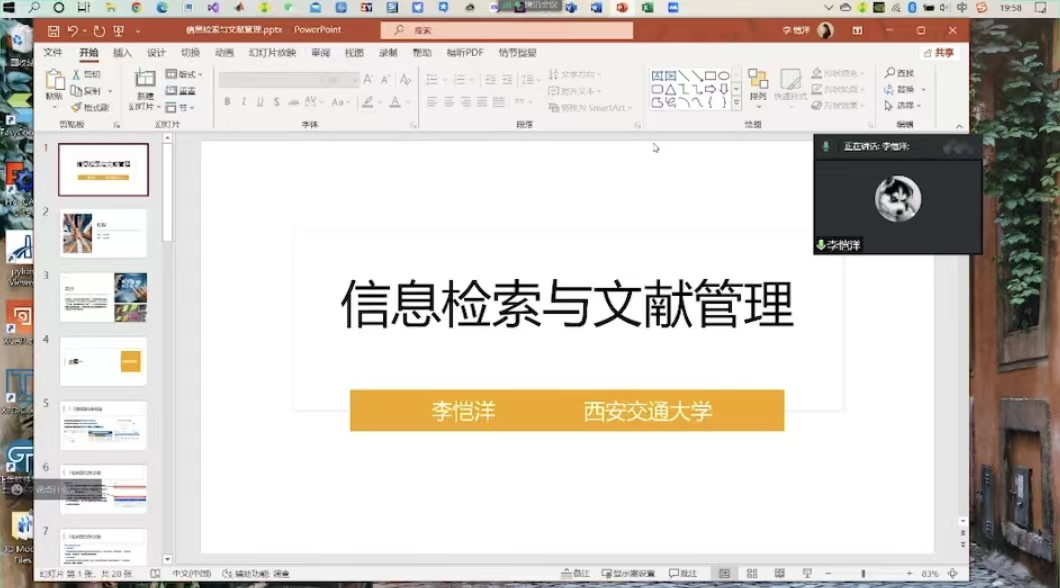The height and width of the screenshot is (588, 1060).
Task: Select the oval shape in the gallery
Action: click(724, 76)
